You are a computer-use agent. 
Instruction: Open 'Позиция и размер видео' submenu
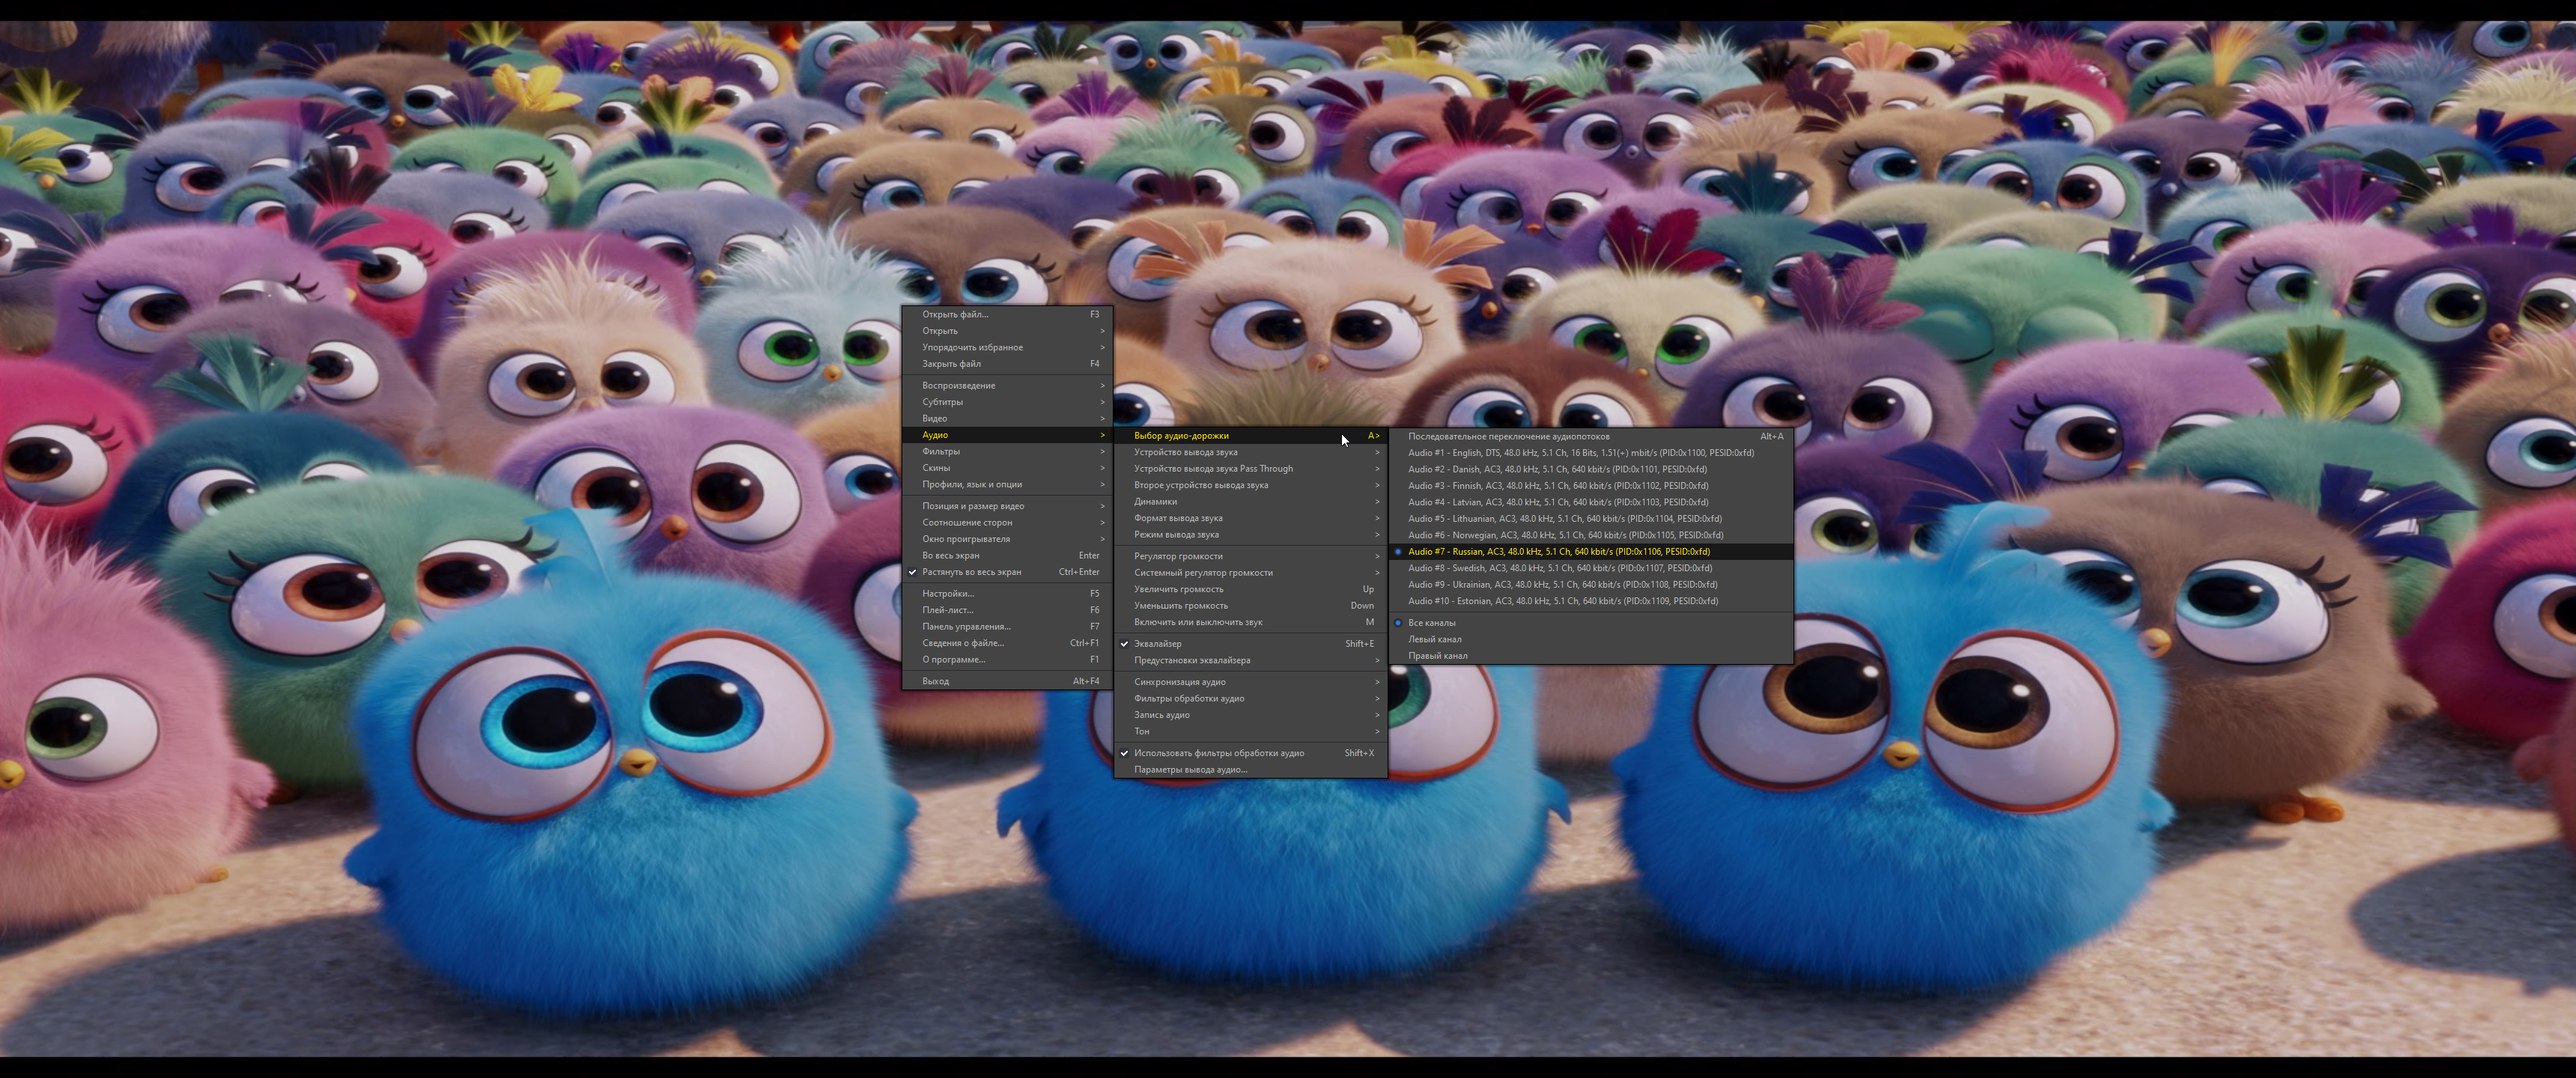(1008, 506)
